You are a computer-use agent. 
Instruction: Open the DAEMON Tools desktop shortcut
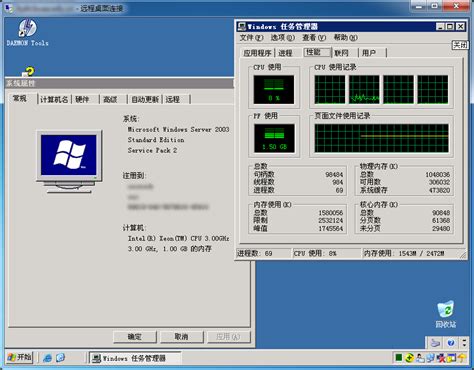tap(27, 32)
